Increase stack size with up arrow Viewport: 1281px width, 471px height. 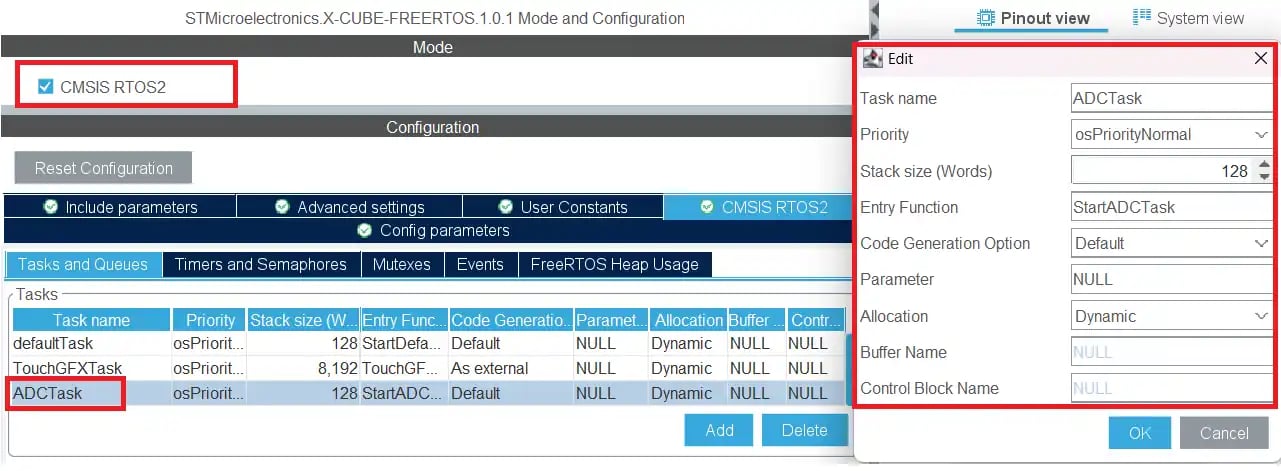click(1264, 164)
